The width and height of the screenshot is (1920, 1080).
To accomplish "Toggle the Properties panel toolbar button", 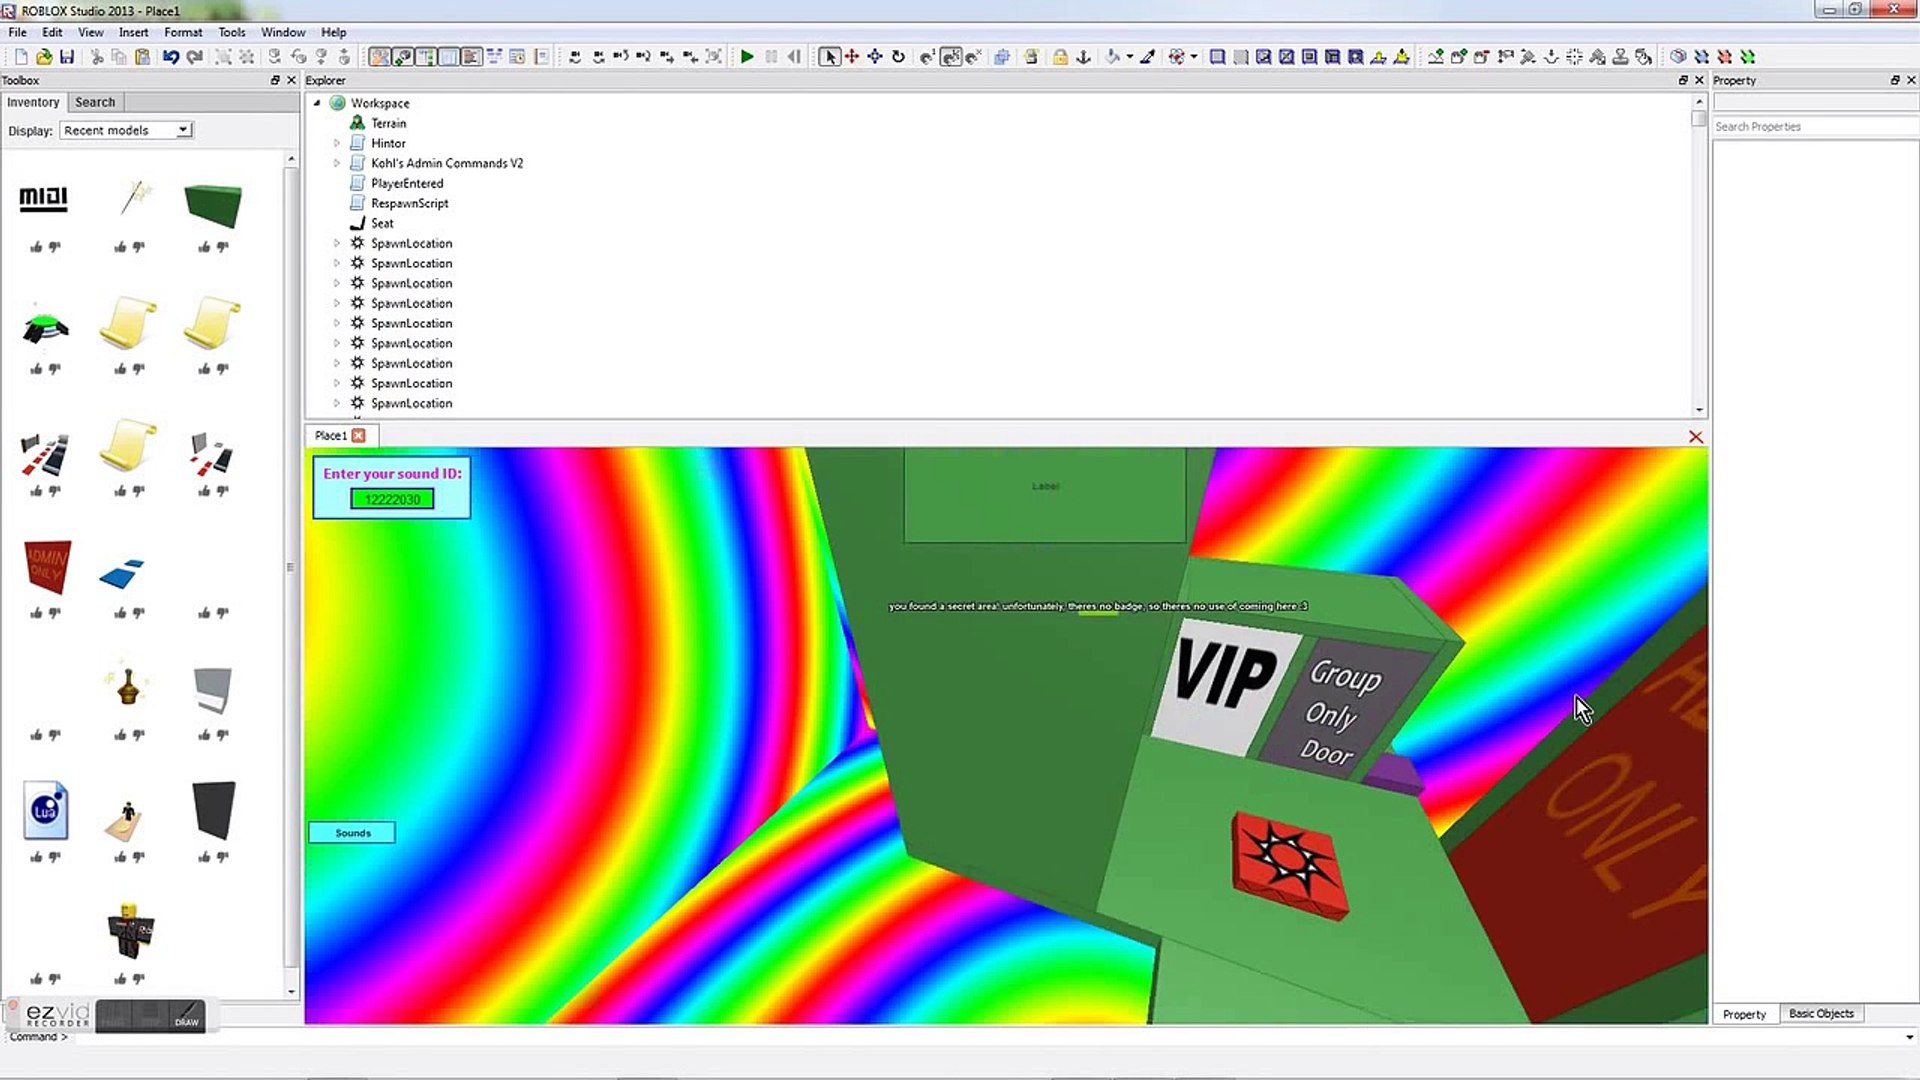I will click(x=449, y=57).
